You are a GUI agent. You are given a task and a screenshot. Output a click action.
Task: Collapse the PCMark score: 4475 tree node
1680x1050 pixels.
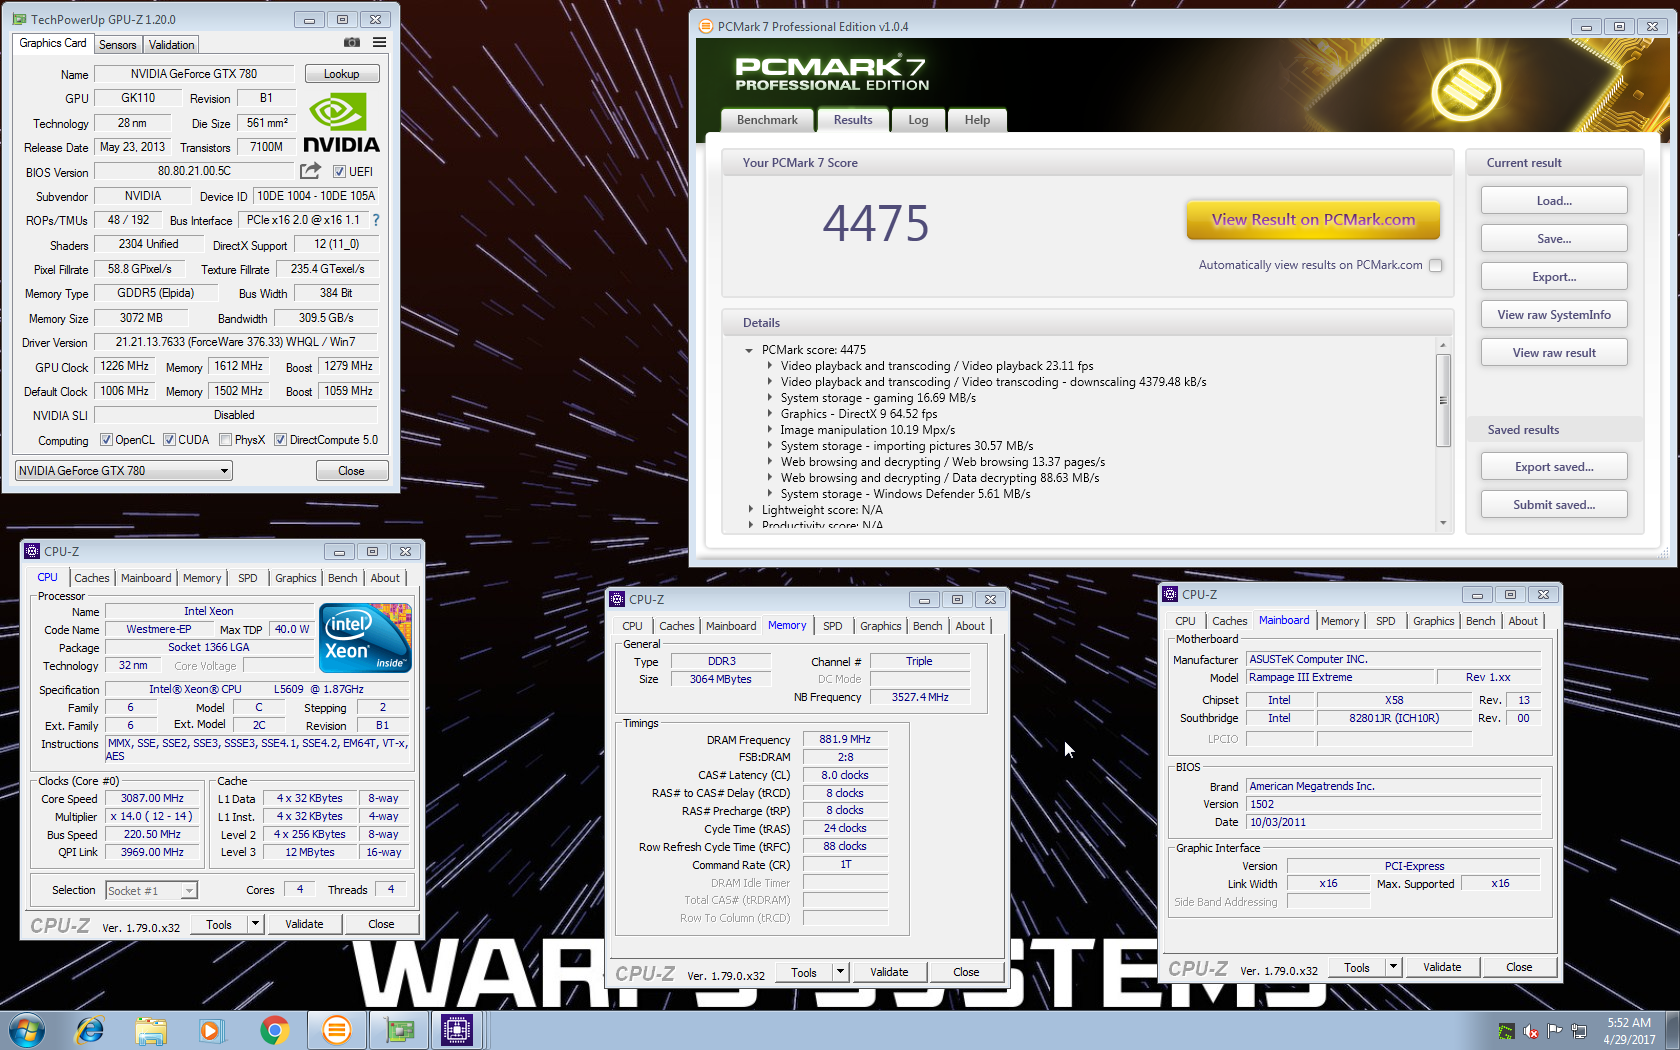coord(749,350)
